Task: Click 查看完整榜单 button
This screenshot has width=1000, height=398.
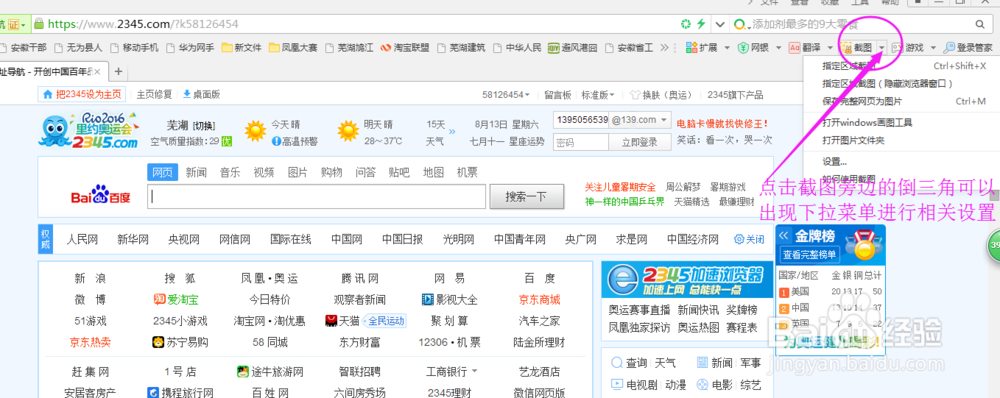Action: tap(810, 254)
